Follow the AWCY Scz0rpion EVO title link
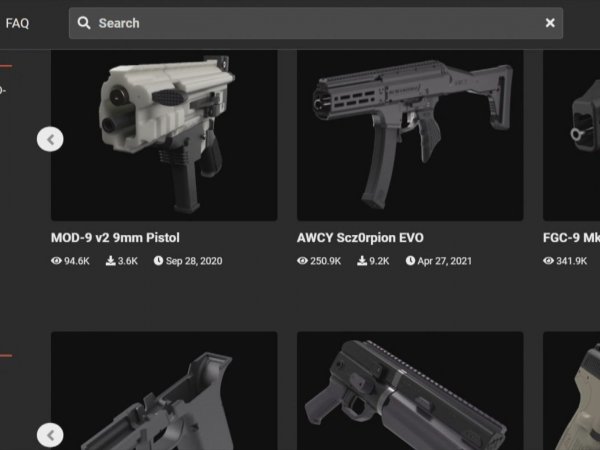This screenshot has height=450, width=600. click(360, 238)
